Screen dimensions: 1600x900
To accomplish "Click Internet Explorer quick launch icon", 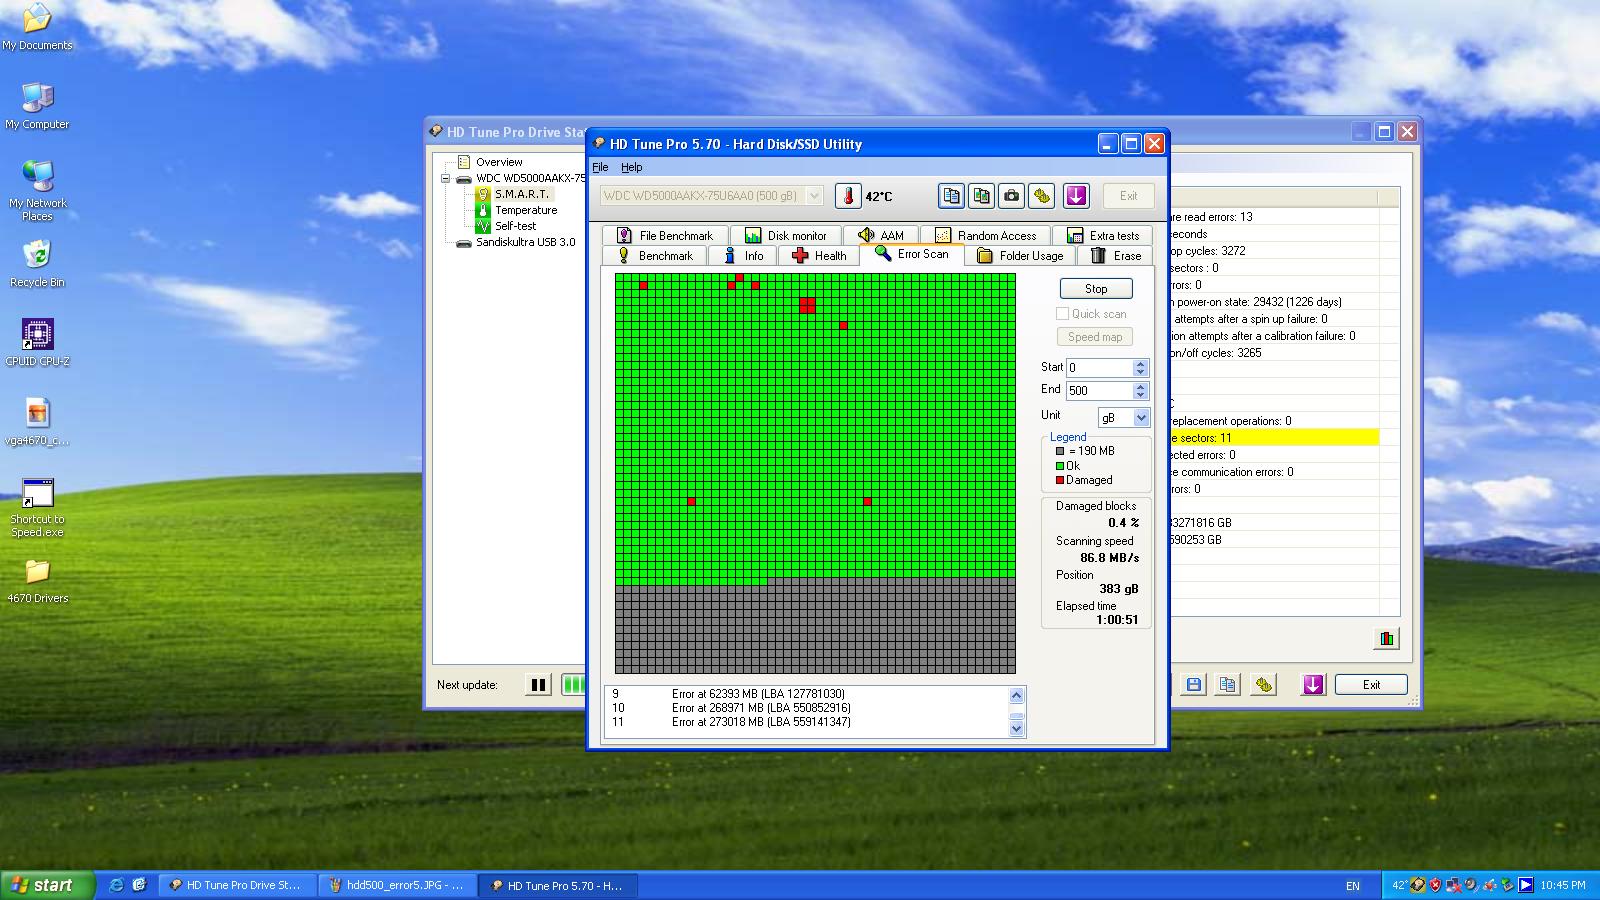I will click(117, 885).
